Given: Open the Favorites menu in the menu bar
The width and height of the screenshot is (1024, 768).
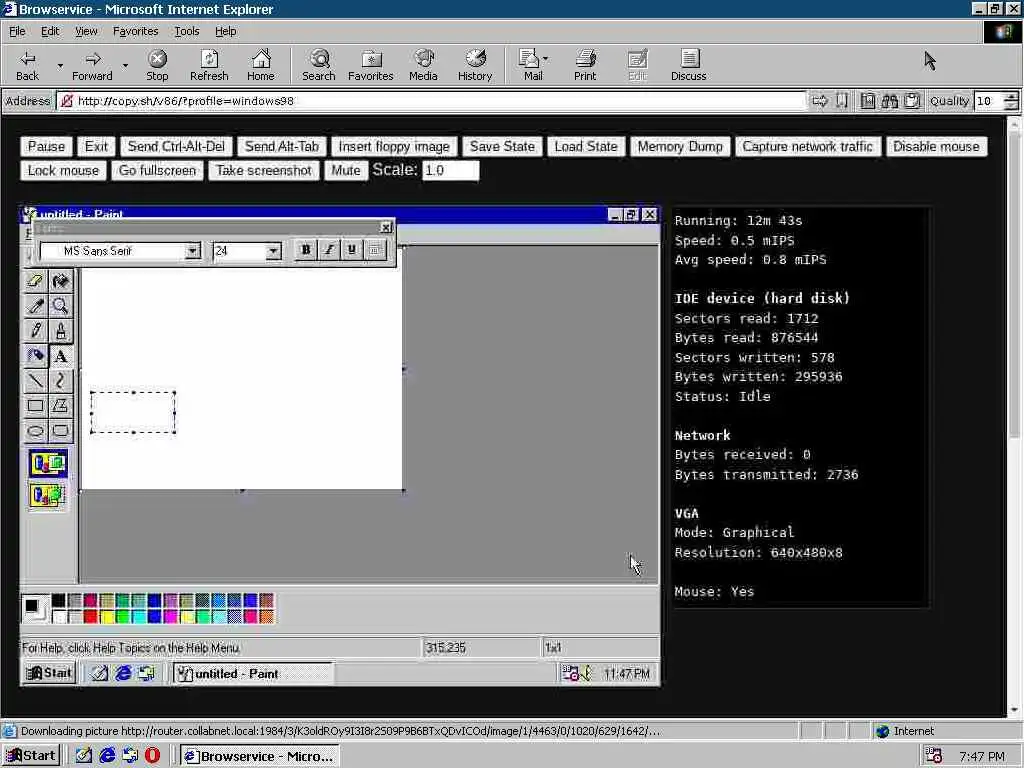Looking at the screenshot, I should click(x=135, y=31).
